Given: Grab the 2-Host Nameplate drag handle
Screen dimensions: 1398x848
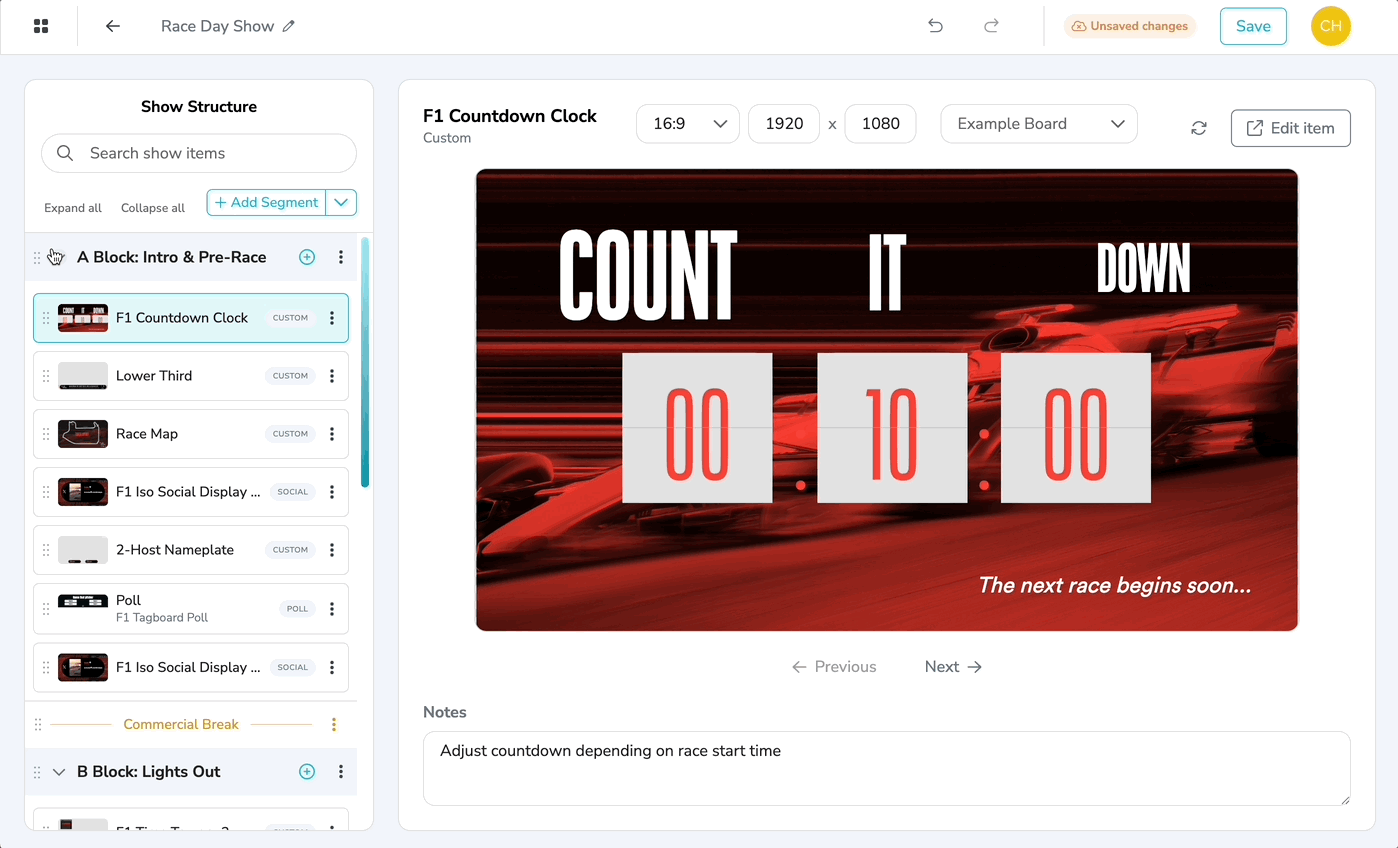Looking at the screenshot, I should point(46,550).
